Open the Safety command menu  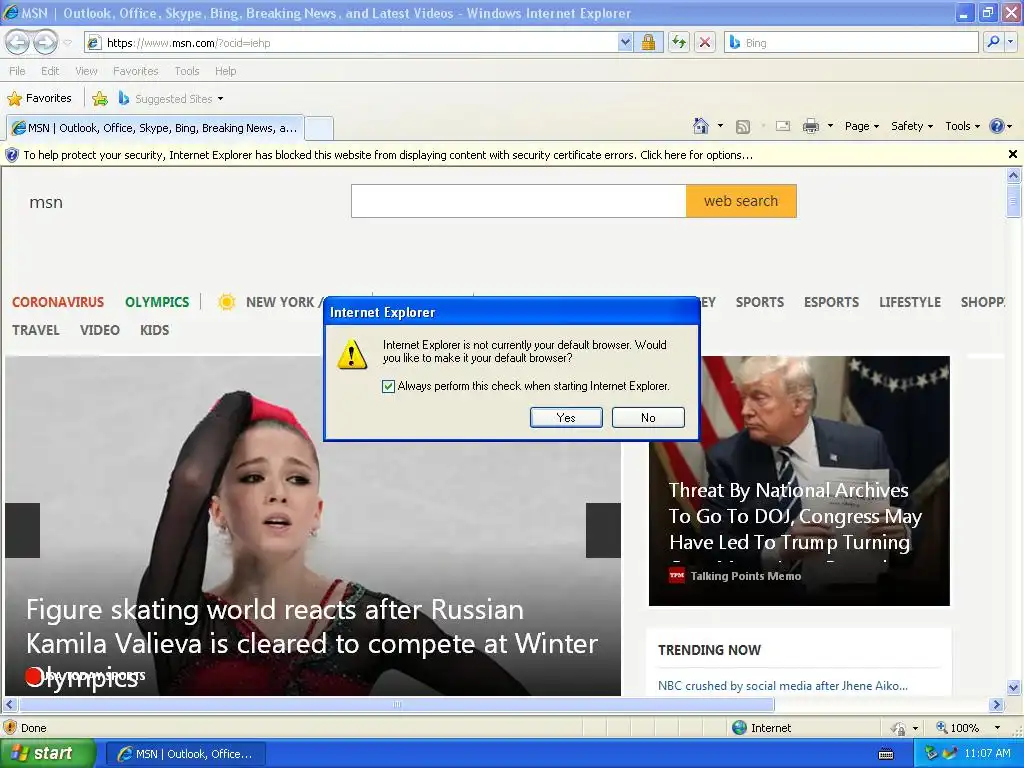click(x=912, y=126)
